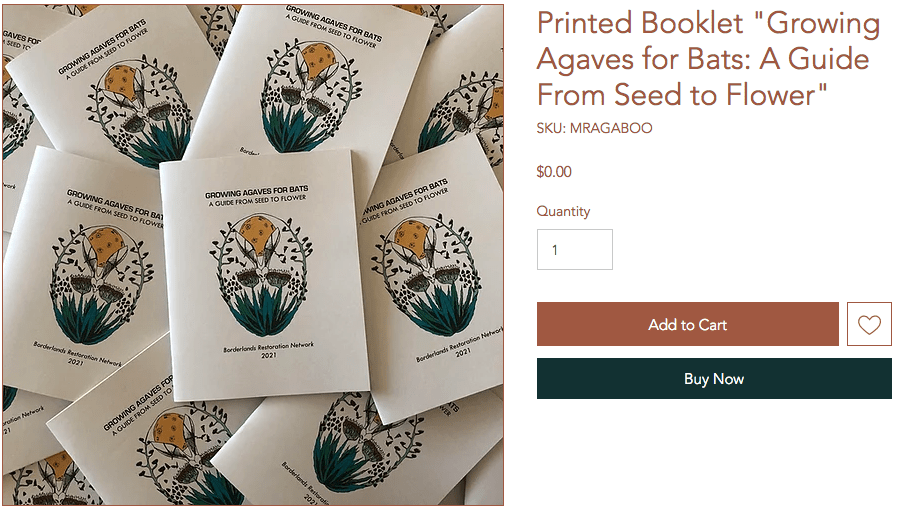Select the product title heading text
Screen dimensions: 897x512
[x=708, y=59]
